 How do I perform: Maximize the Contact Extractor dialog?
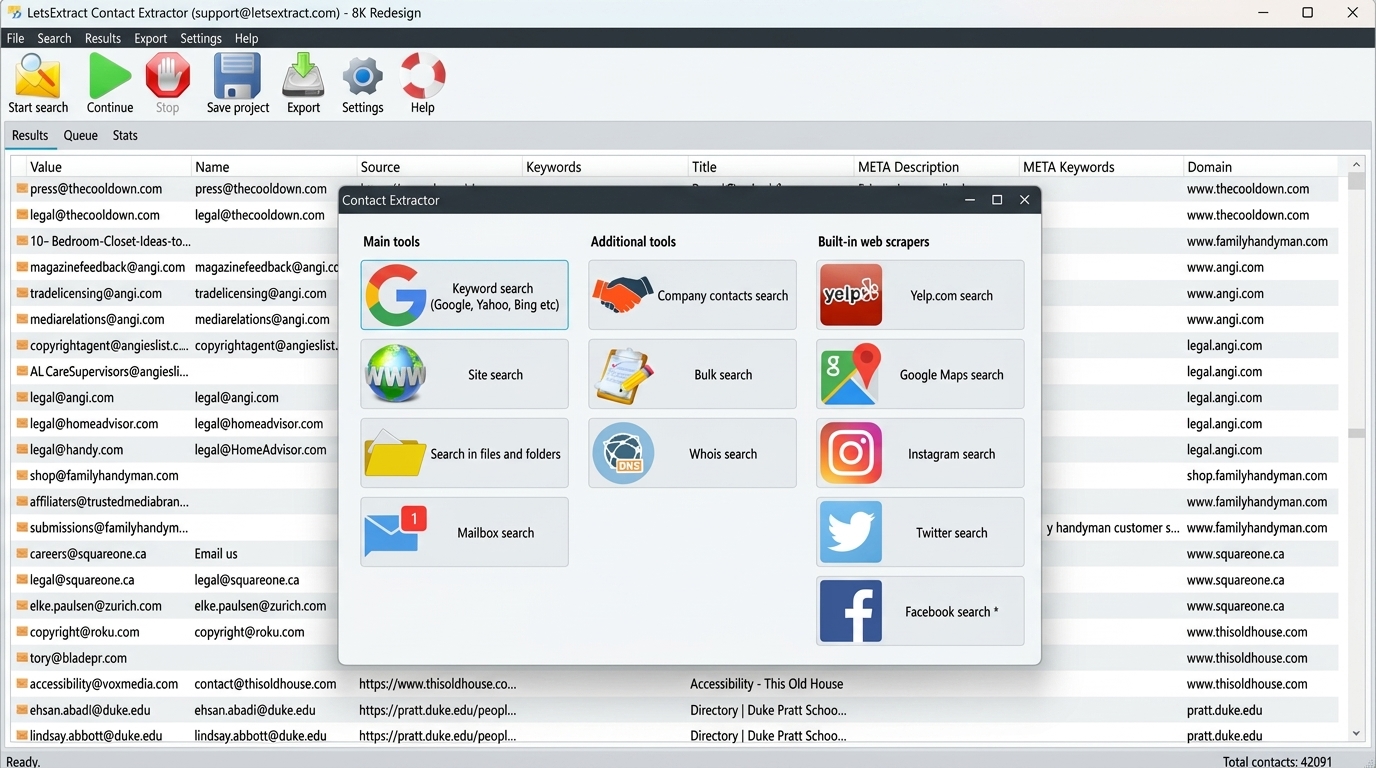point(997,200)
